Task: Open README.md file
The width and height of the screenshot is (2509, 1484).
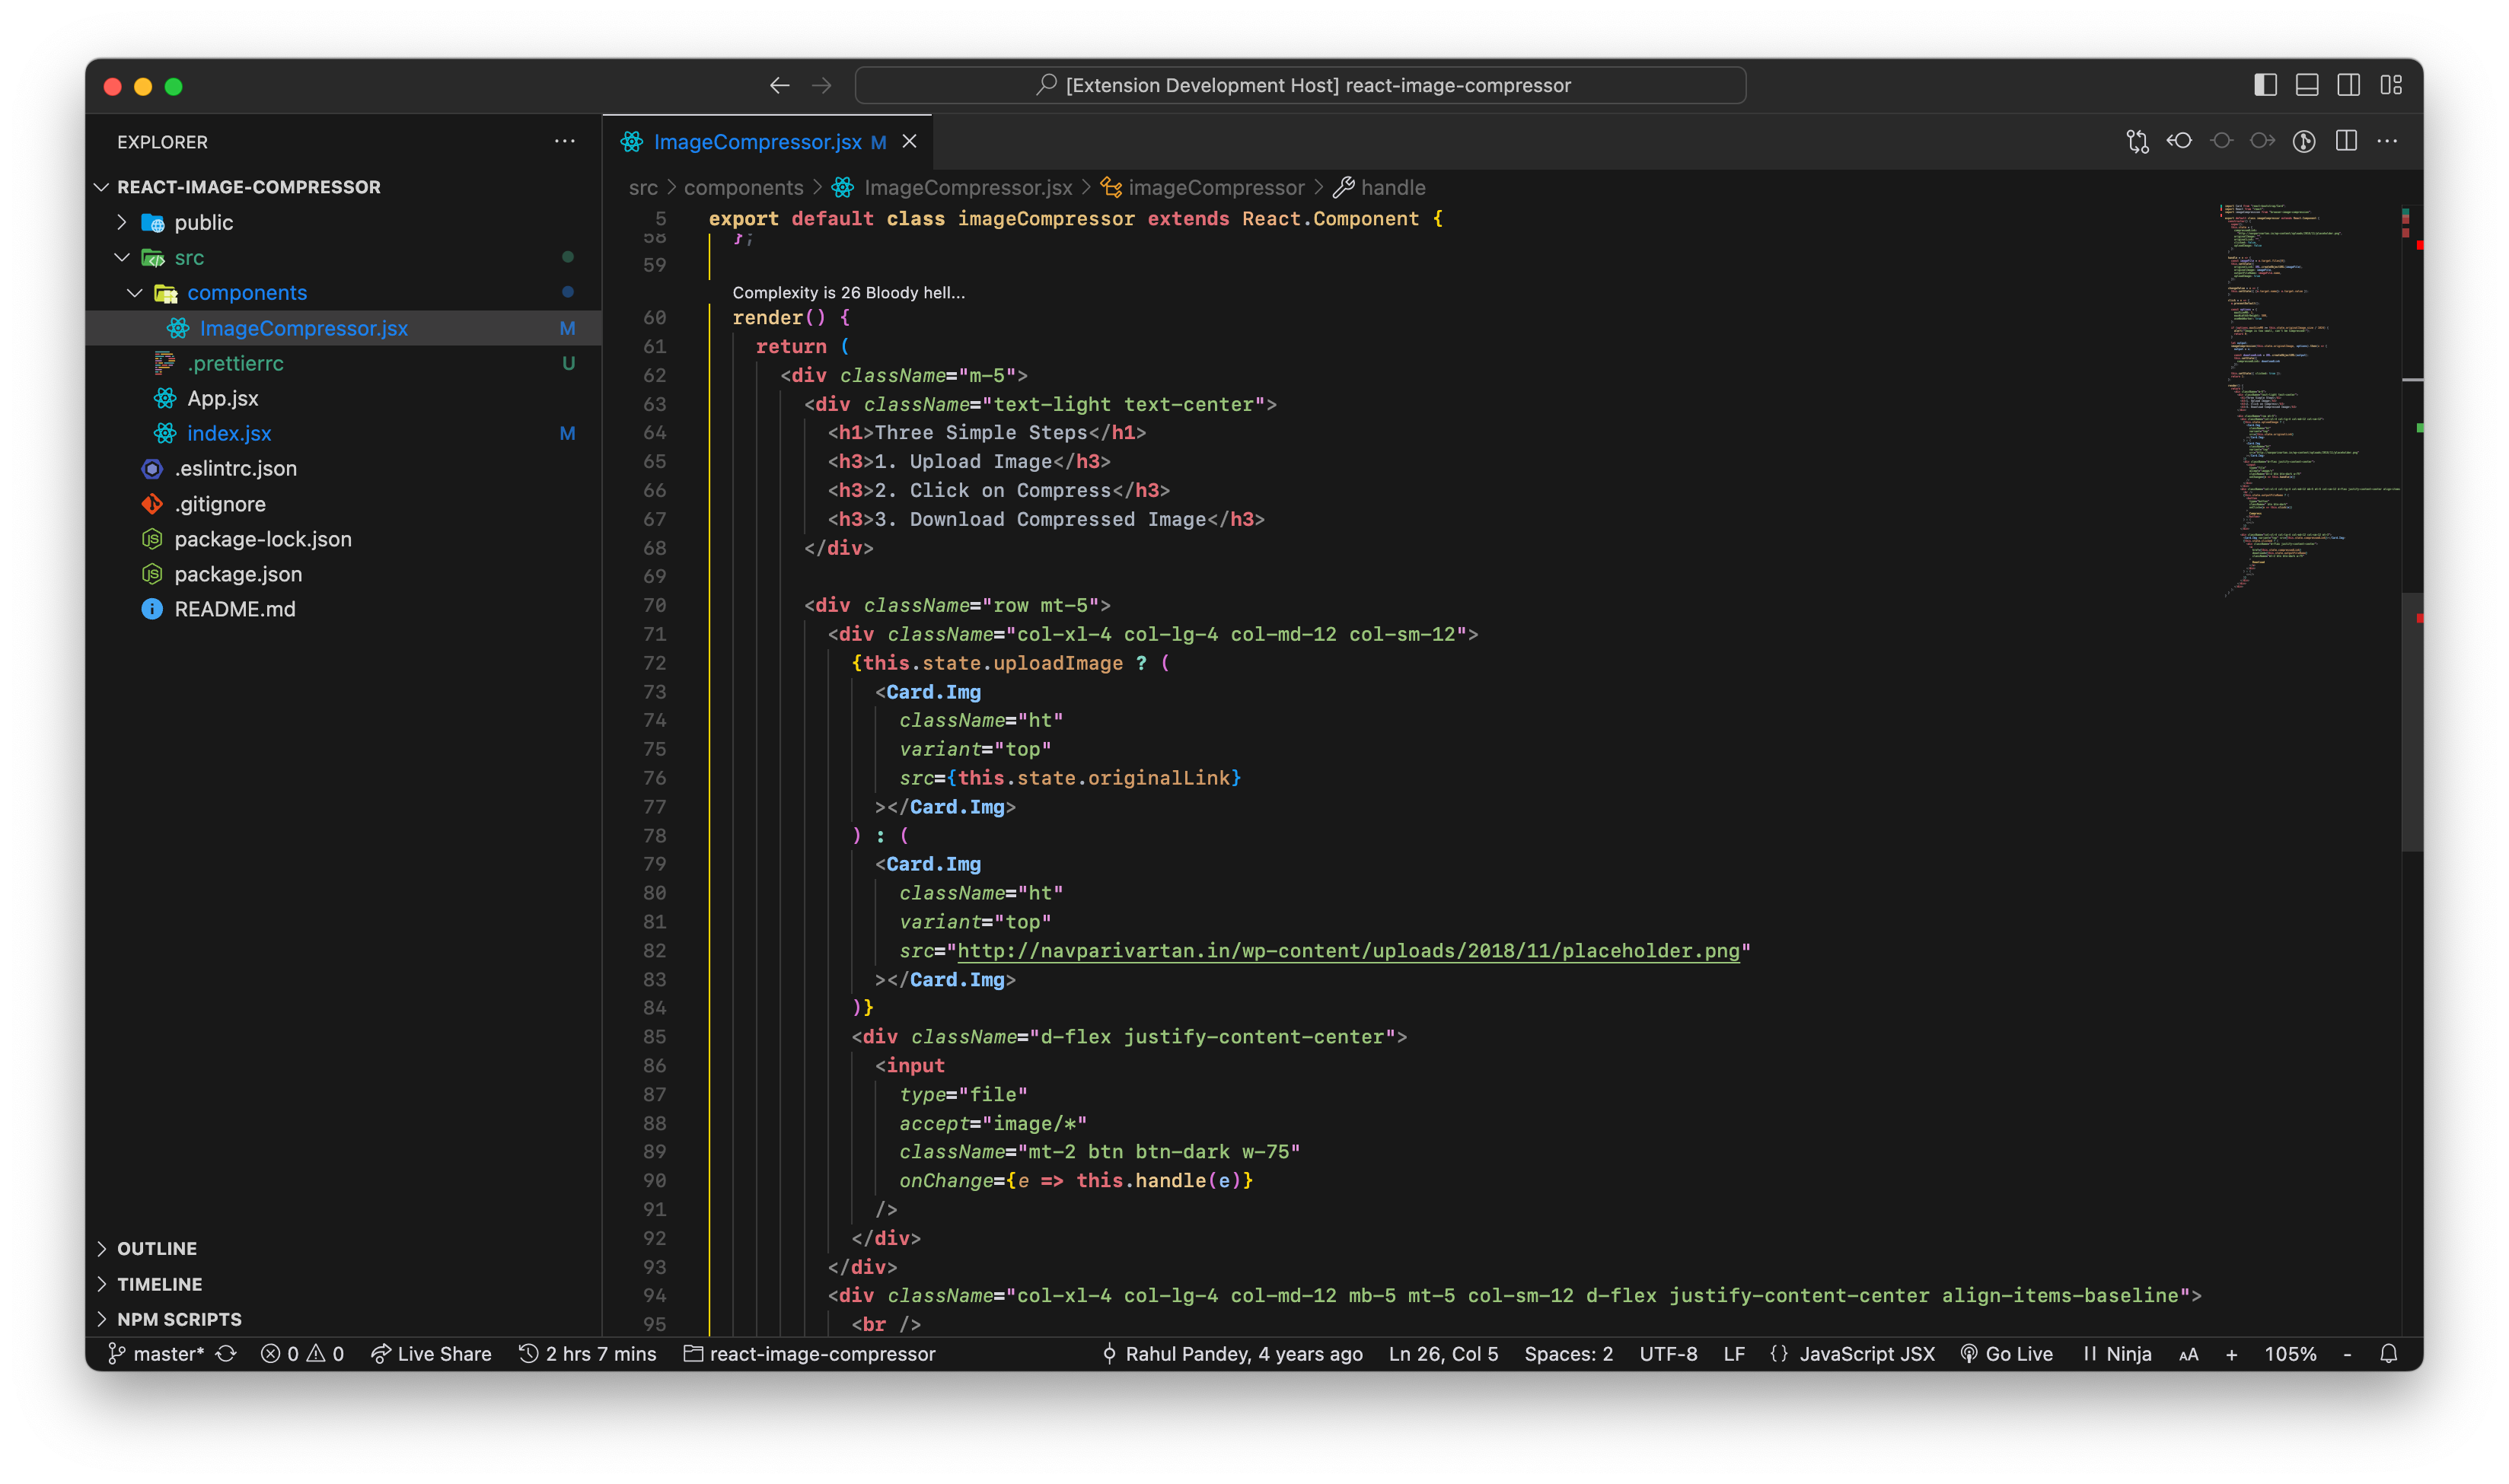Action: [343, 609]
